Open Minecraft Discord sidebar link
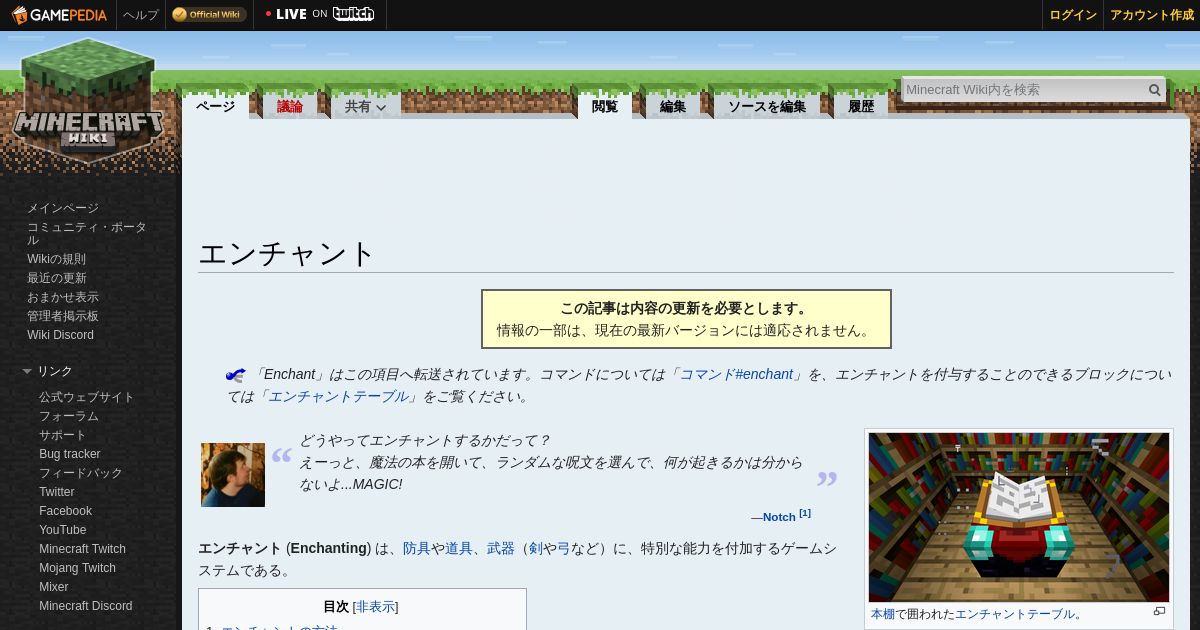This screenshot has width=1200, height=630. [x=86, y=606]
